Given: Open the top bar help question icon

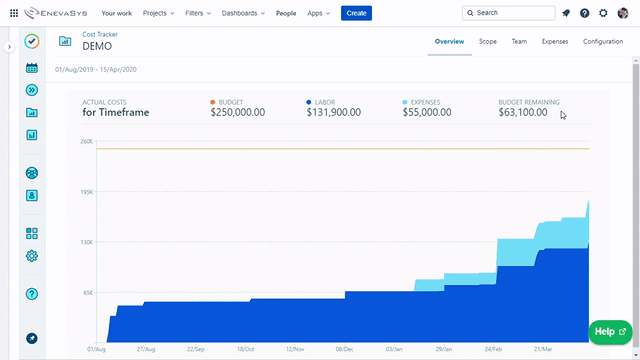Looking at the screenshot, I should (x=584, y=13).
